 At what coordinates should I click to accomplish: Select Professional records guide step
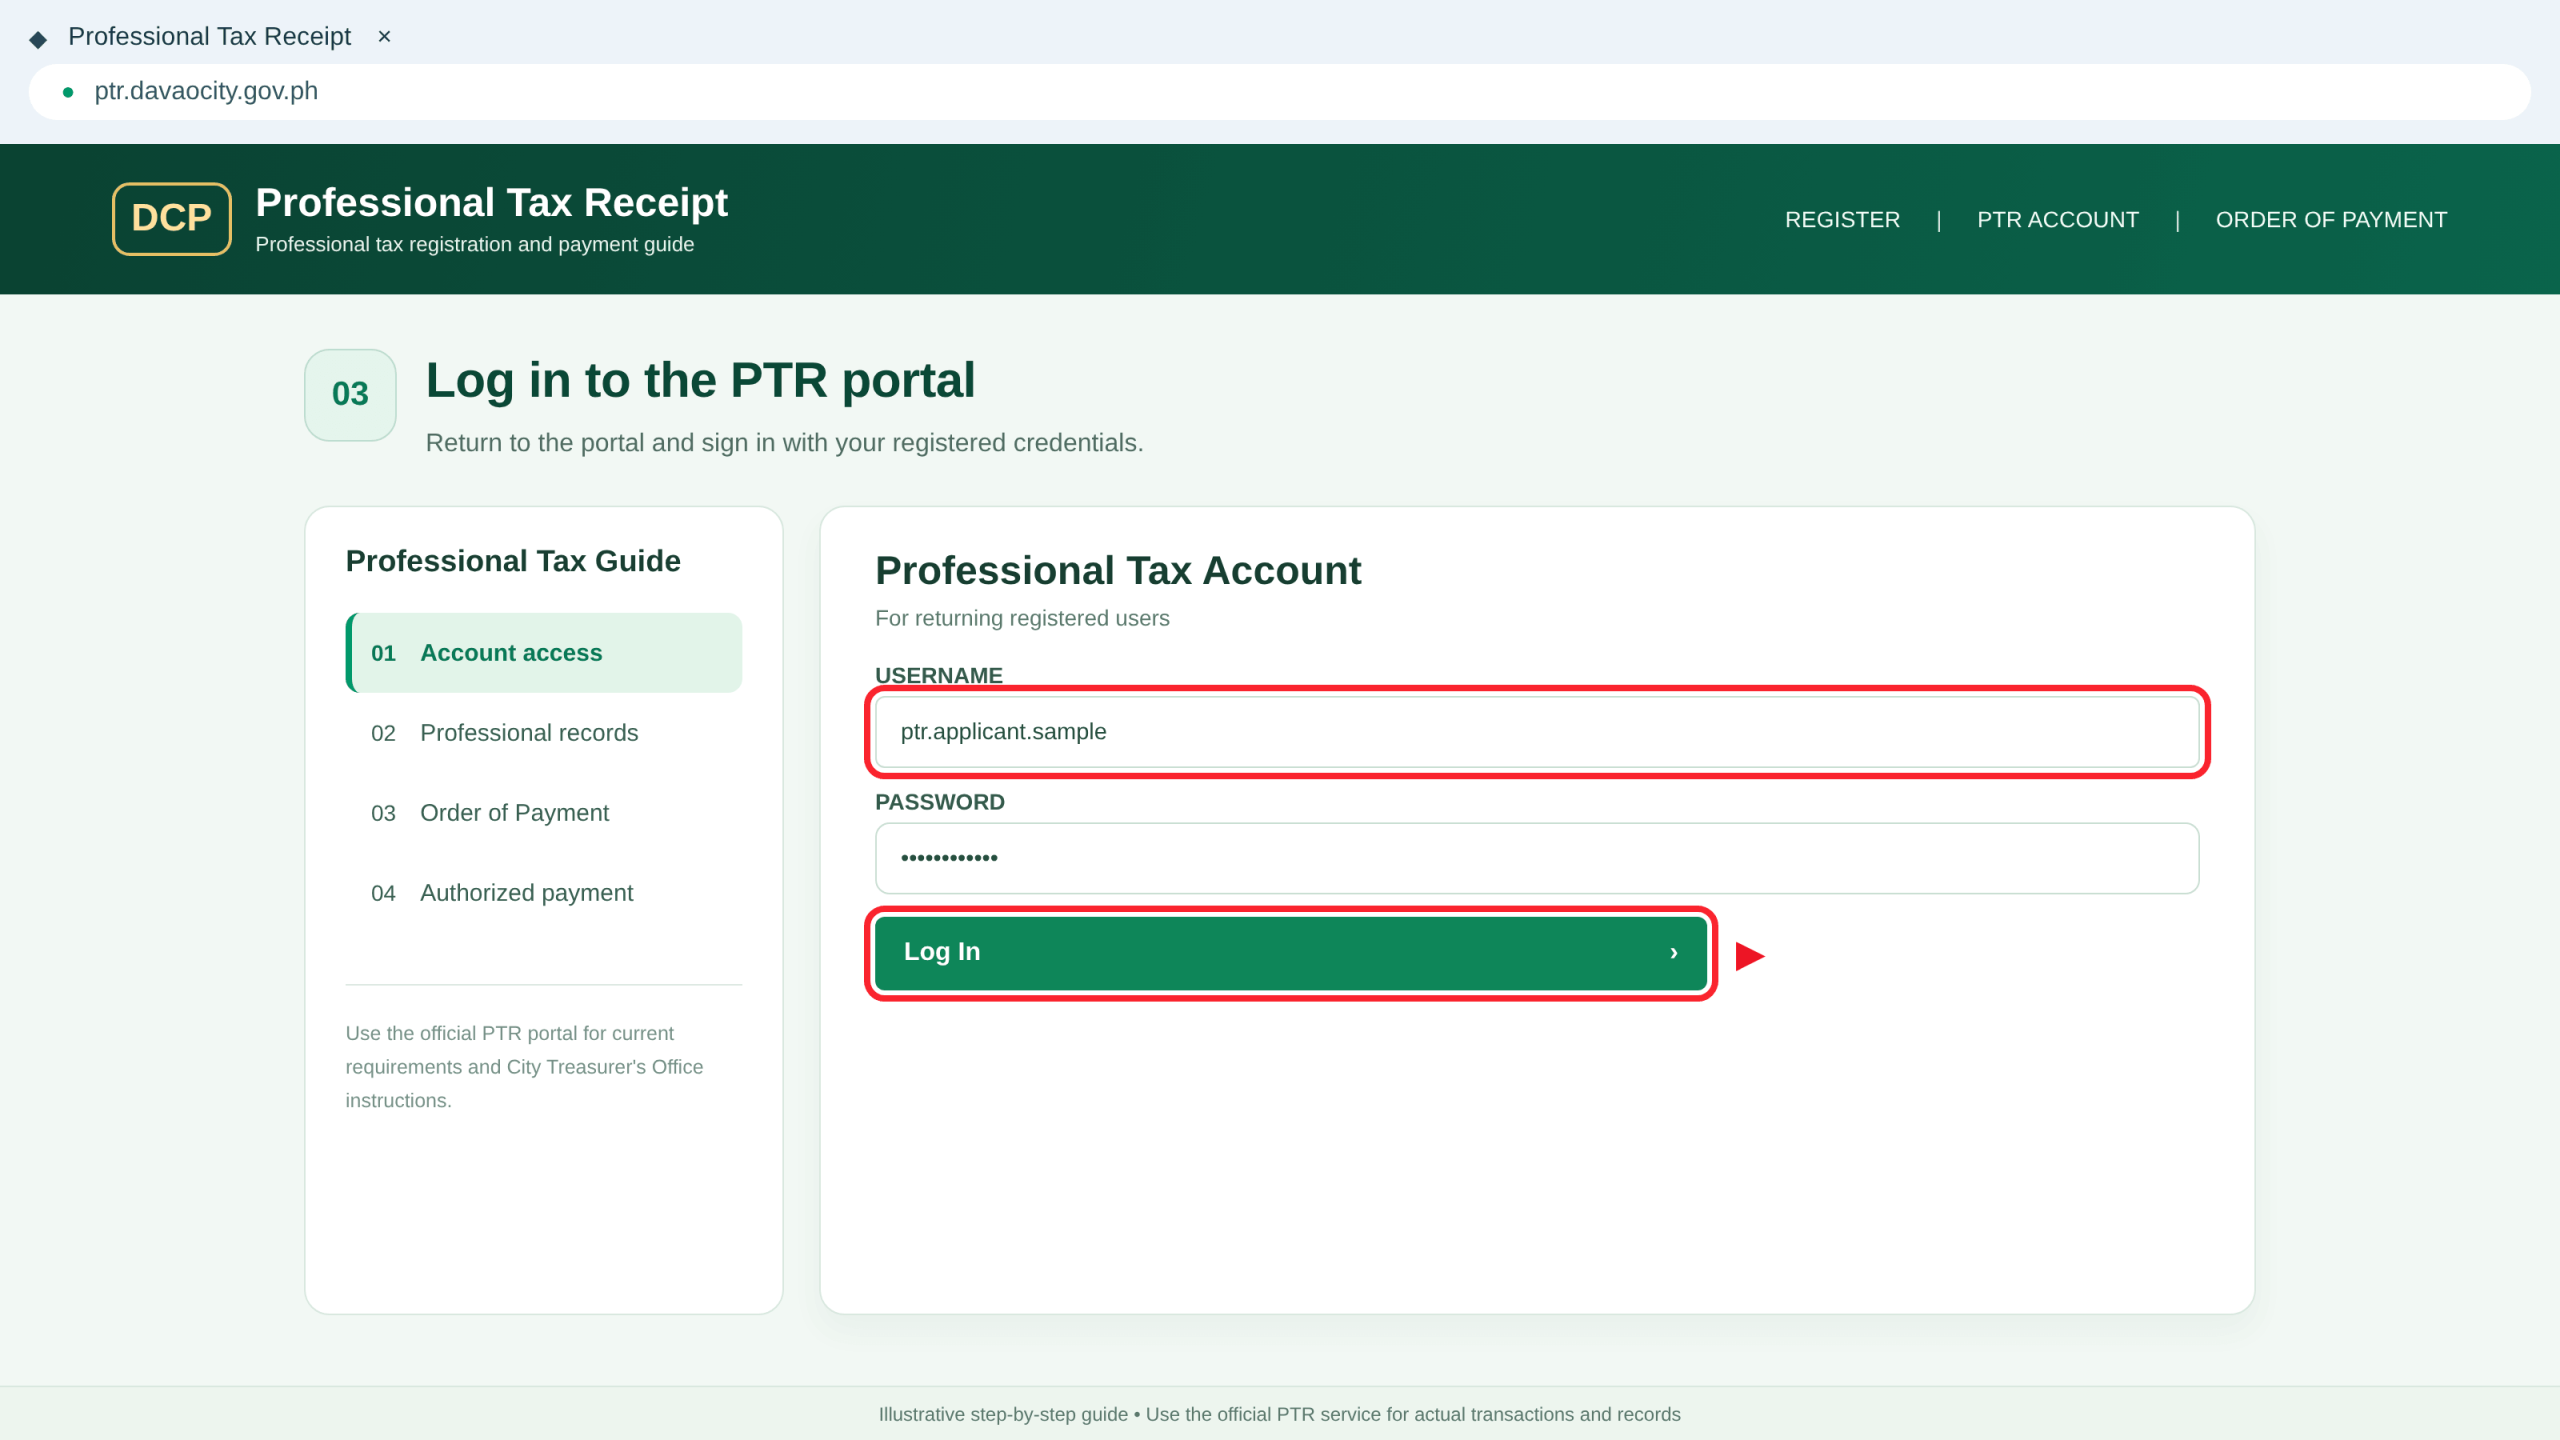pyautogui.click(x=544, y=733)
